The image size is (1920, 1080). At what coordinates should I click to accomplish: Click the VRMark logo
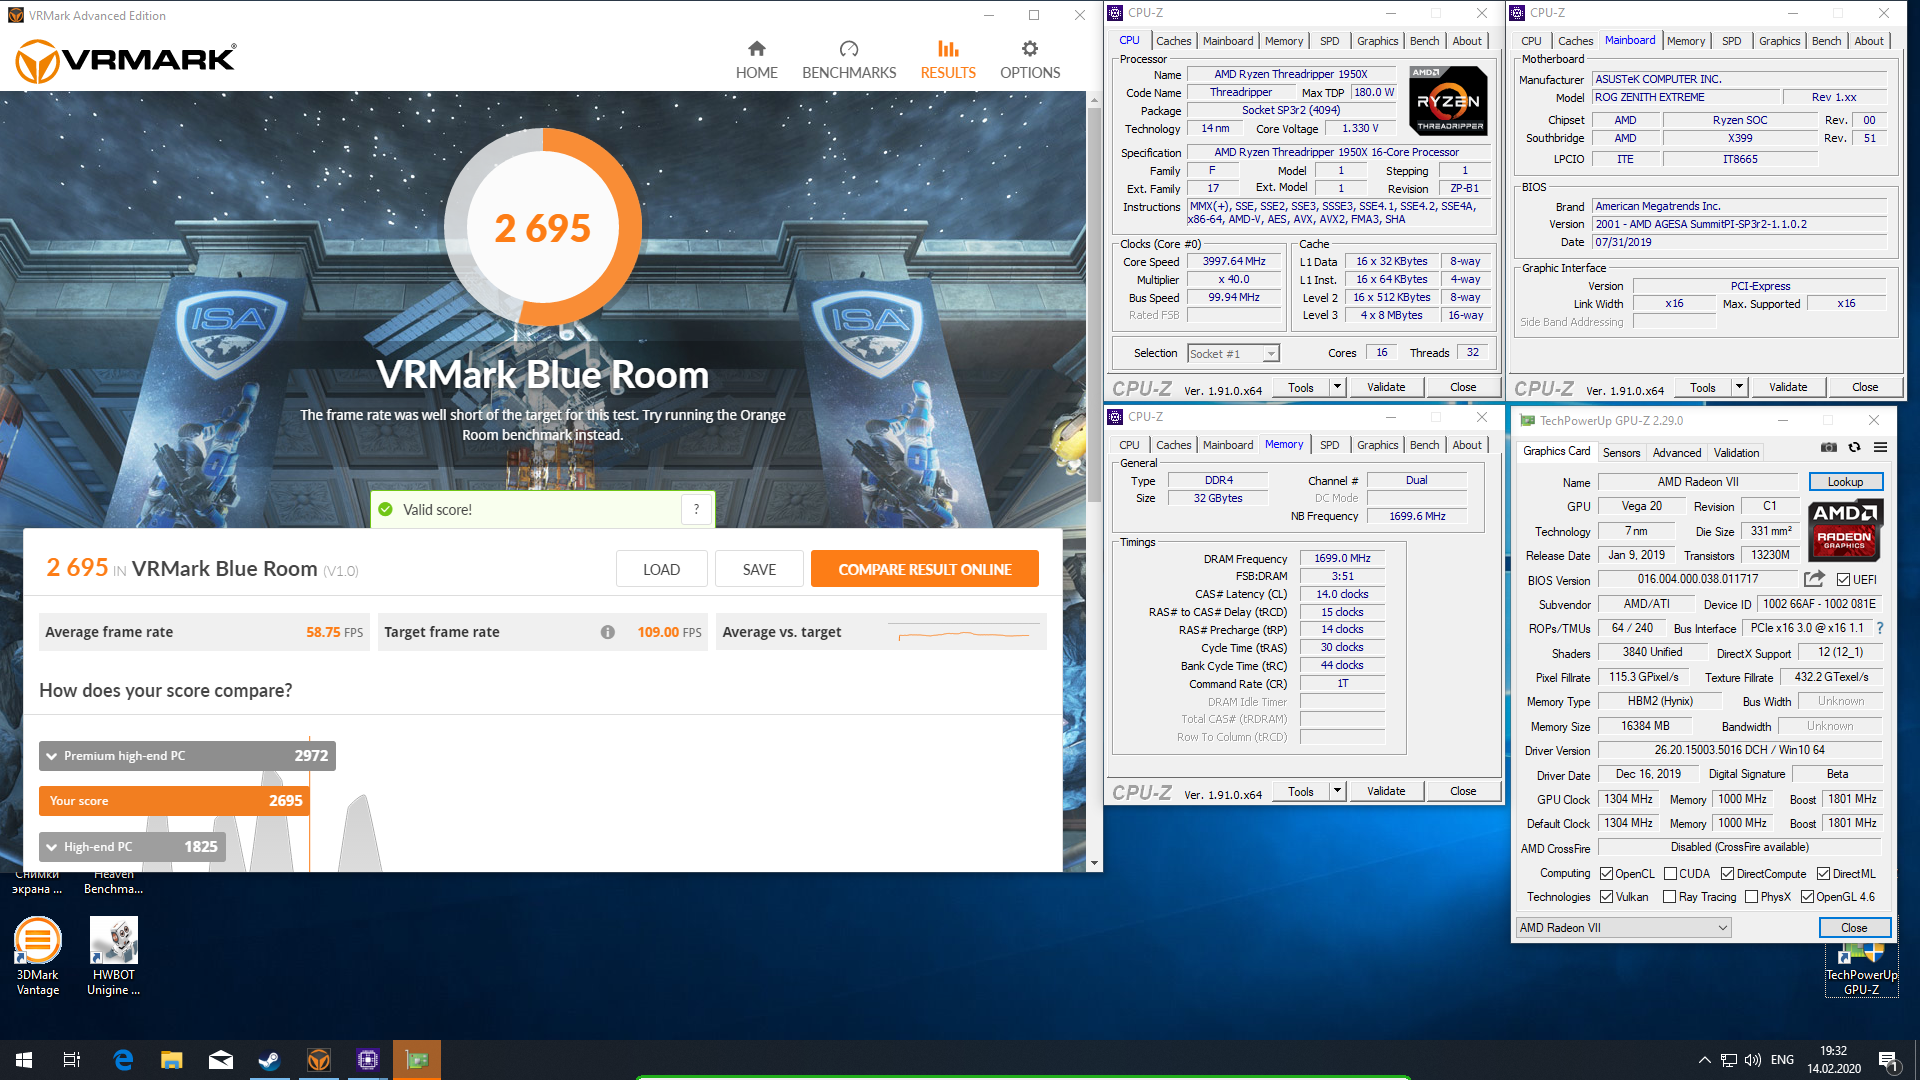126,61
